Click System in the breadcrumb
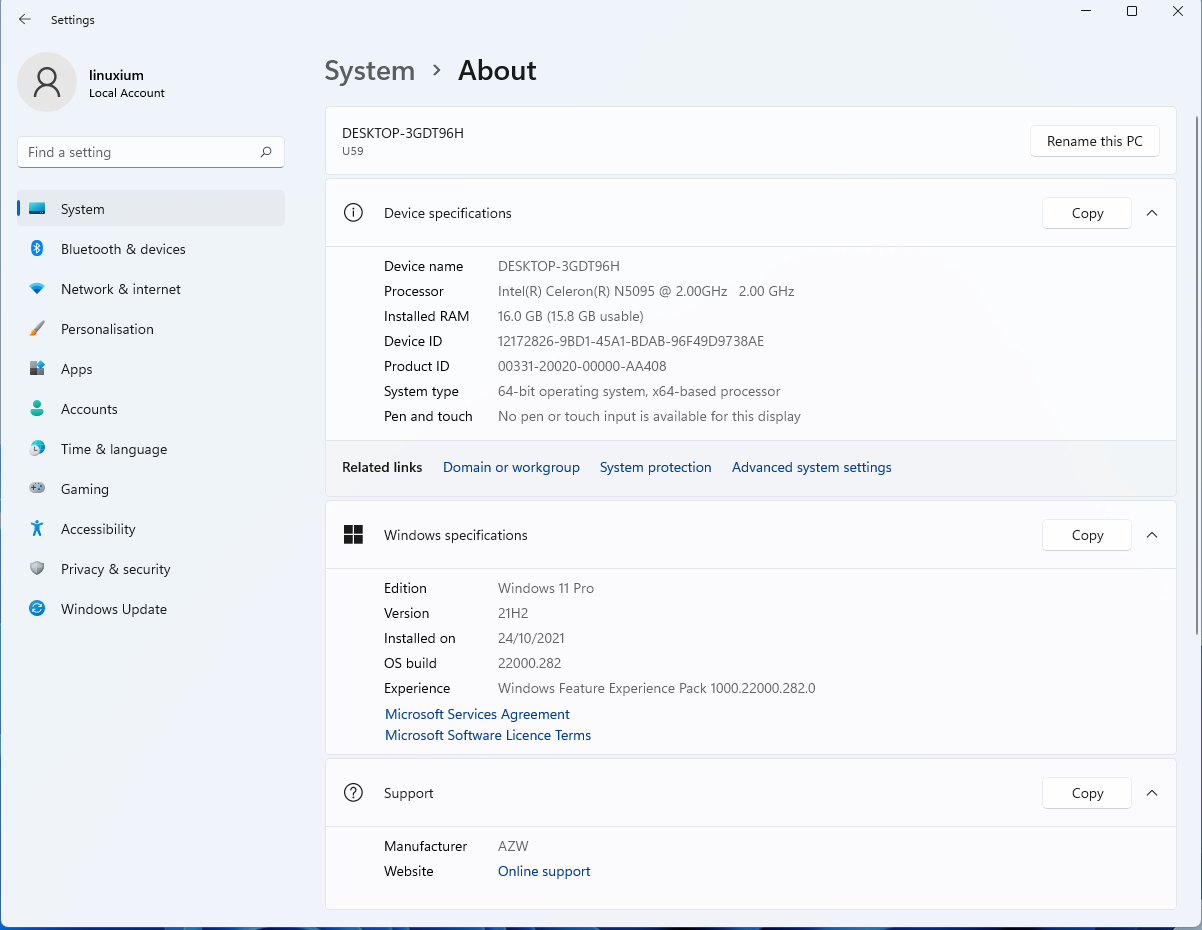1202x930 pixels. click(369, 71)
